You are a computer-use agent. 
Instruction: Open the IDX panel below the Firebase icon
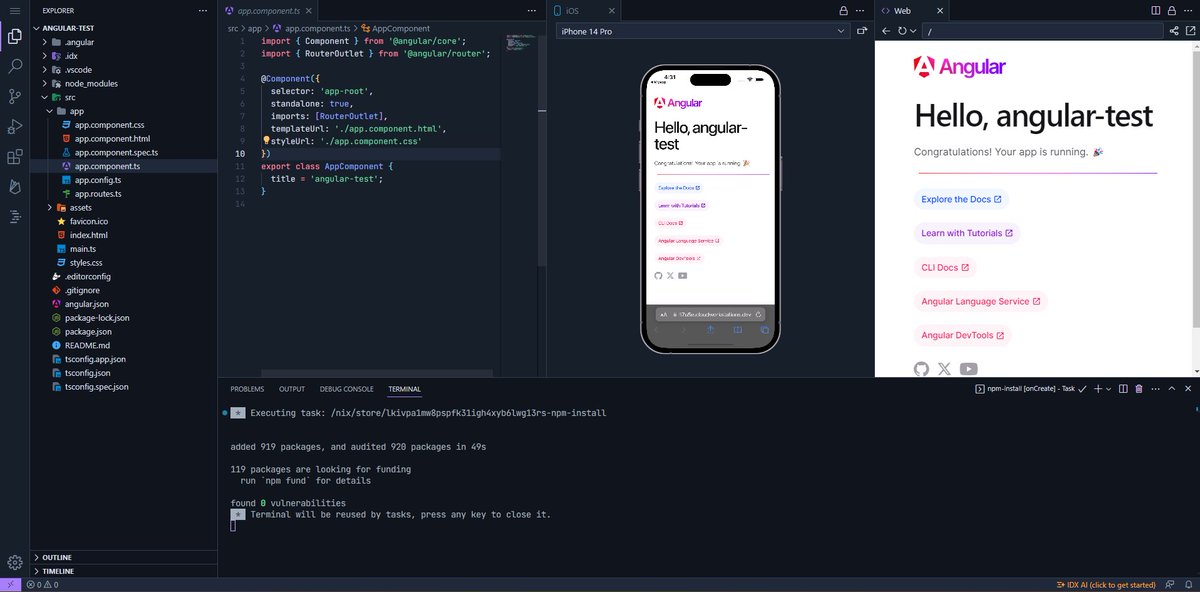[15, 216]
